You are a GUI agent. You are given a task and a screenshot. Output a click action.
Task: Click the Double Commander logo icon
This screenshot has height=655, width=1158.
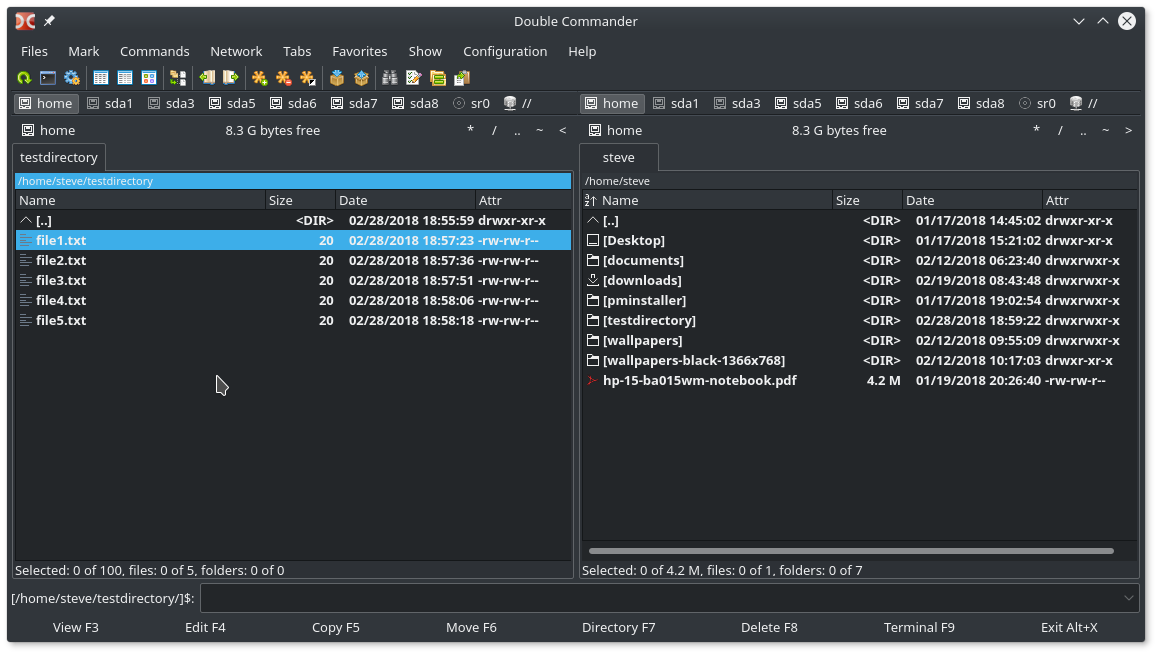point(25,21)
